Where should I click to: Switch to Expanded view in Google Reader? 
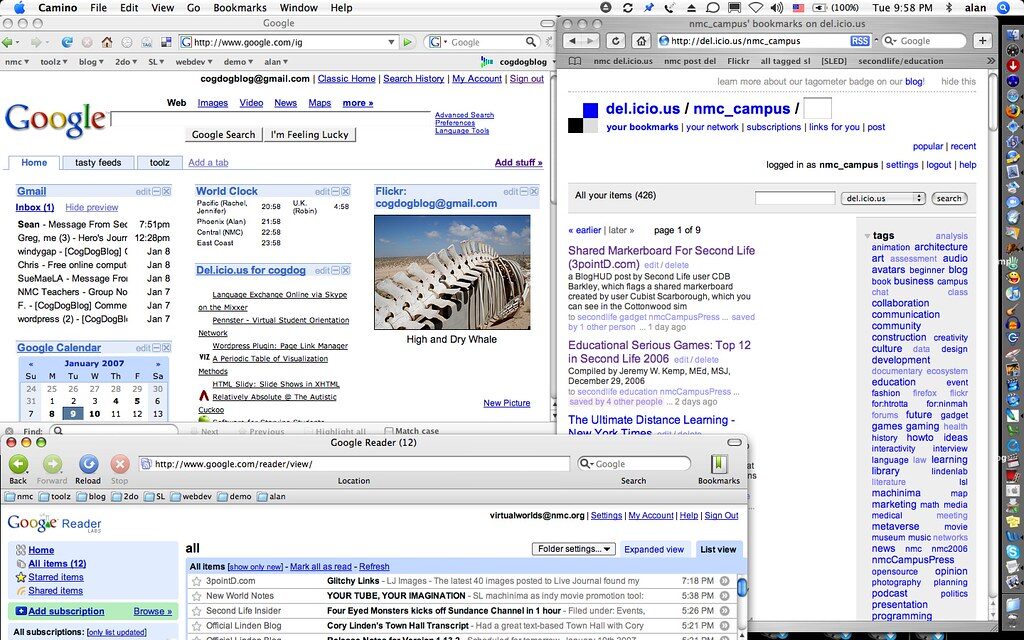[654, 549]
